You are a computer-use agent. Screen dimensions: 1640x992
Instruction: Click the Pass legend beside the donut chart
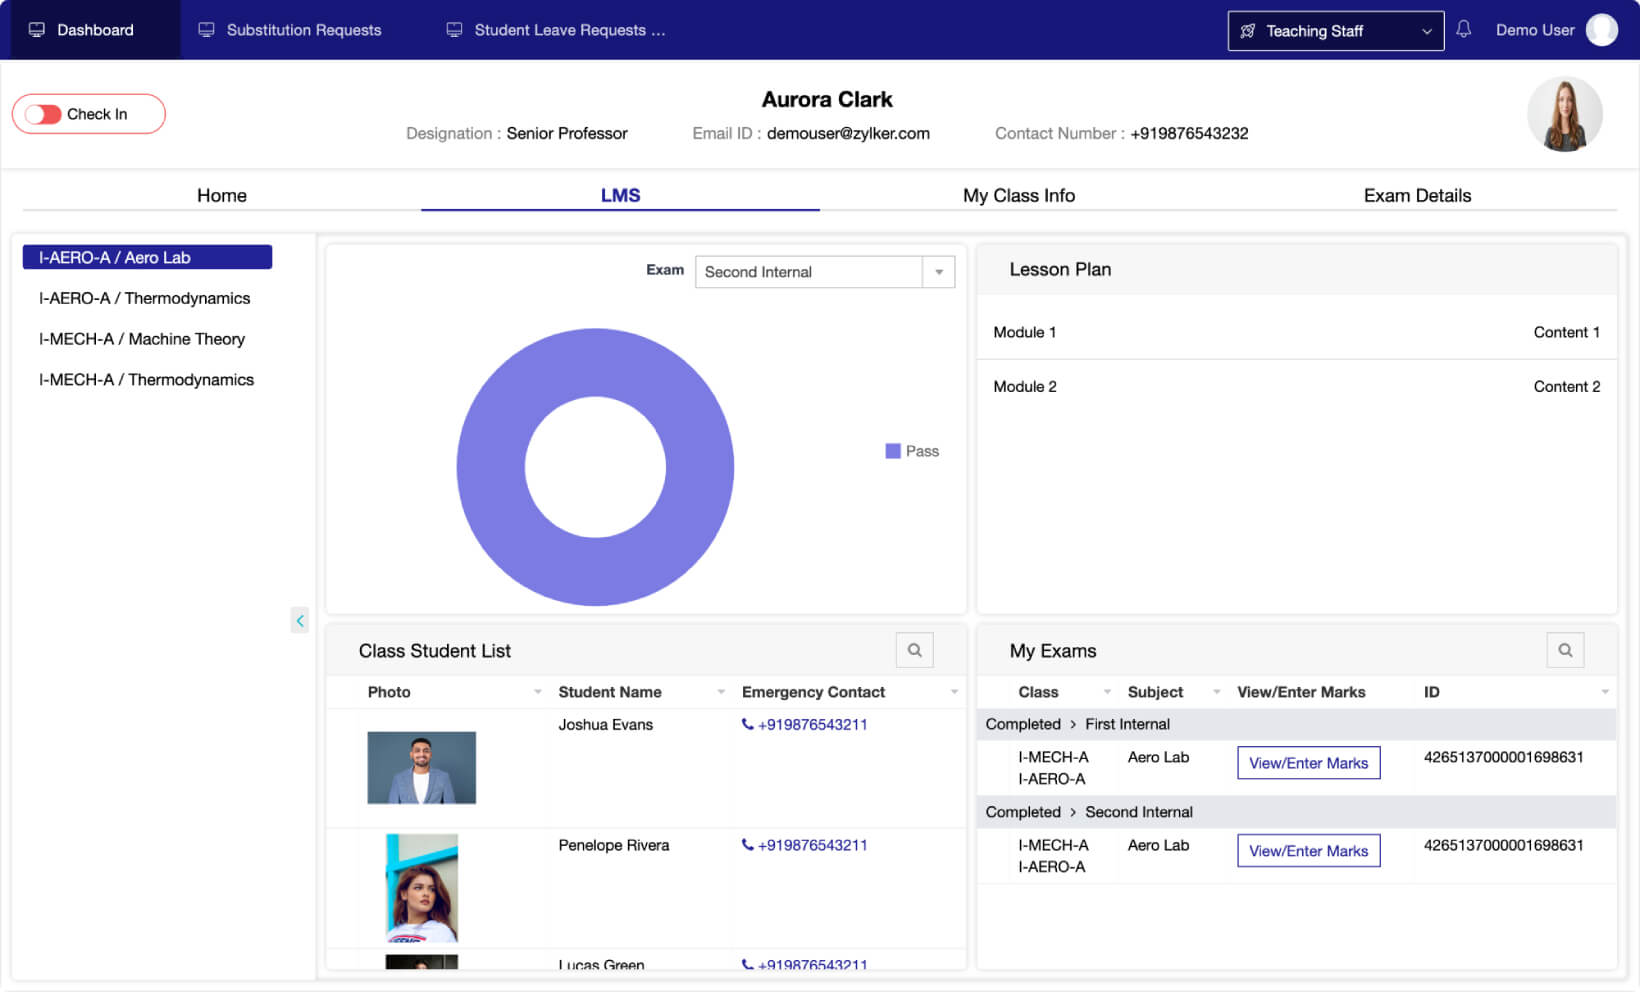[912, 451]
